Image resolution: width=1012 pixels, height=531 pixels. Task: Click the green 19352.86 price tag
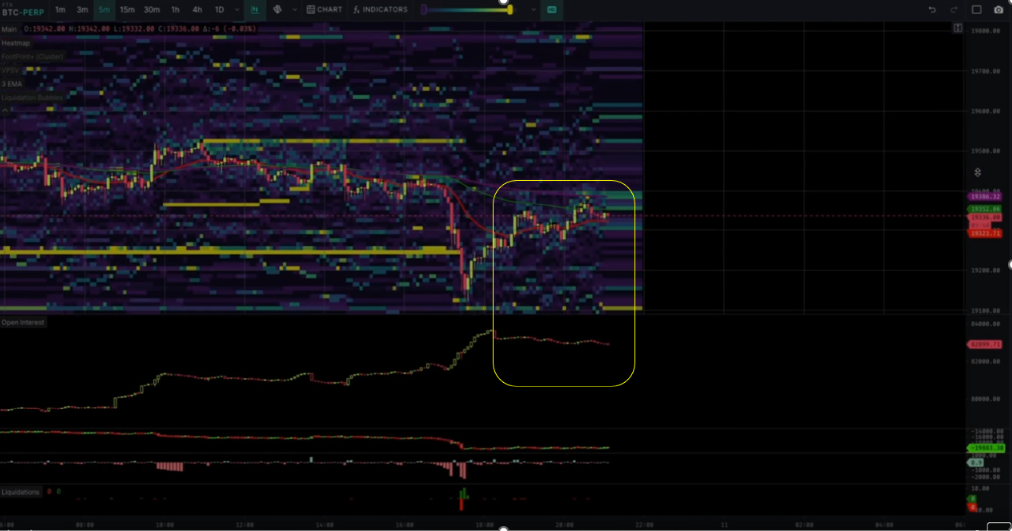[984, 209]
